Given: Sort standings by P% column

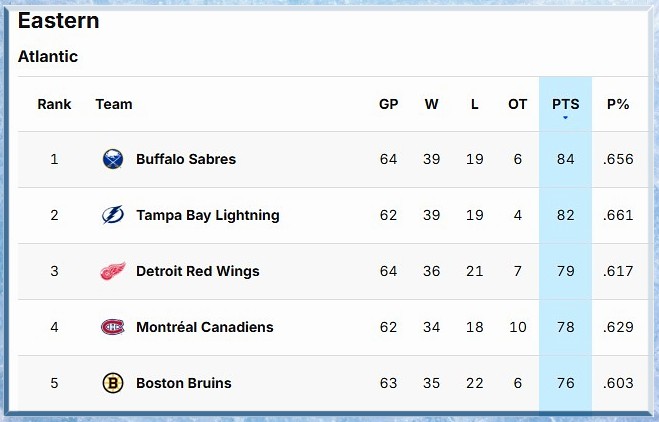Looking at the screenshot, I should pos(618,104).
